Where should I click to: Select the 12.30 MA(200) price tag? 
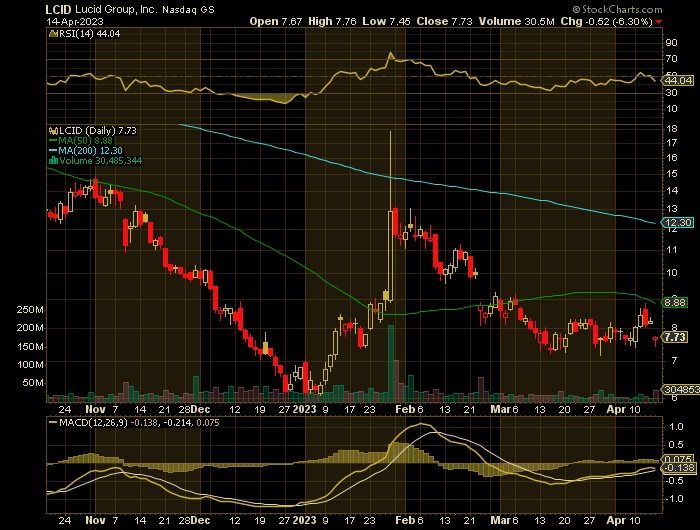675,223
